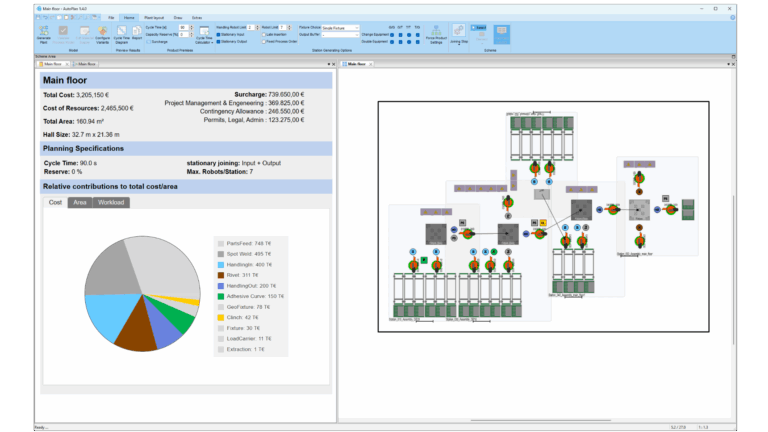
Task: Expand the Output Buffer dropdown
Action: [x=357, y=35]
